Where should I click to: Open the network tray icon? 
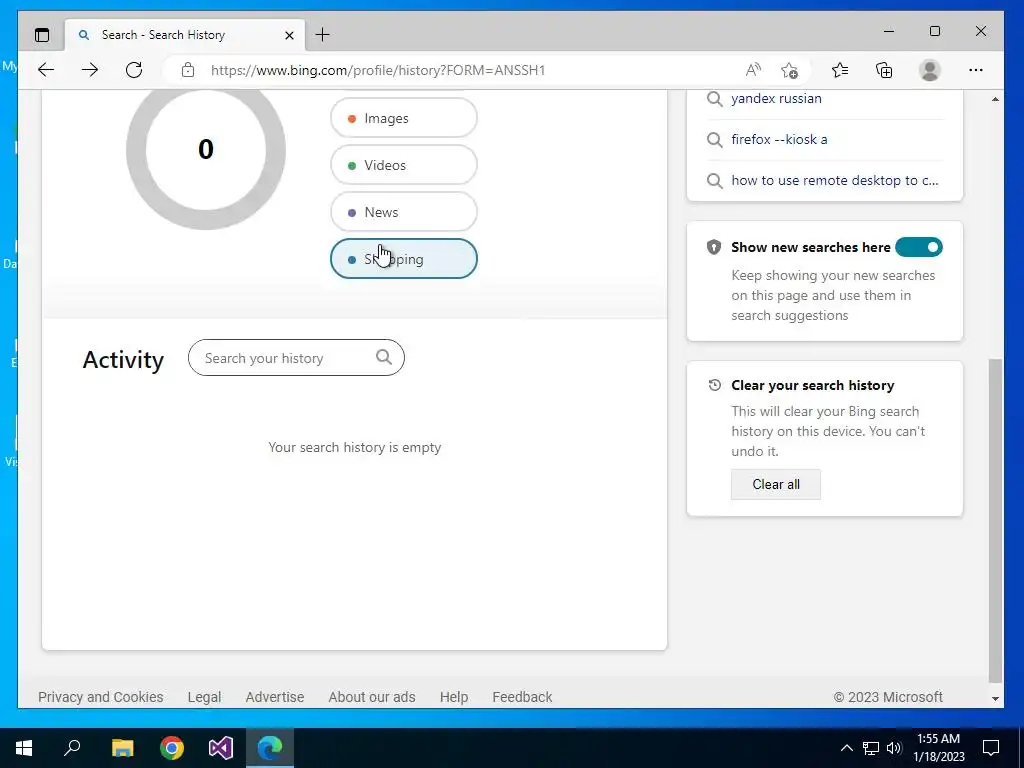point(871,748)
